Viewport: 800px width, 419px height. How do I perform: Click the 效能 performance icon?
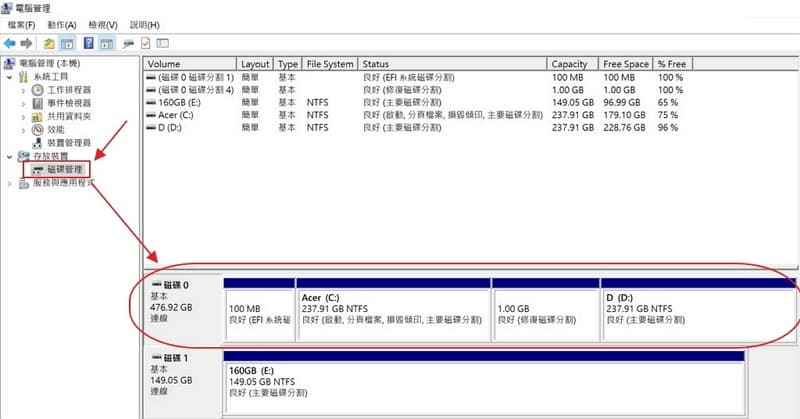tap(37, 130)
